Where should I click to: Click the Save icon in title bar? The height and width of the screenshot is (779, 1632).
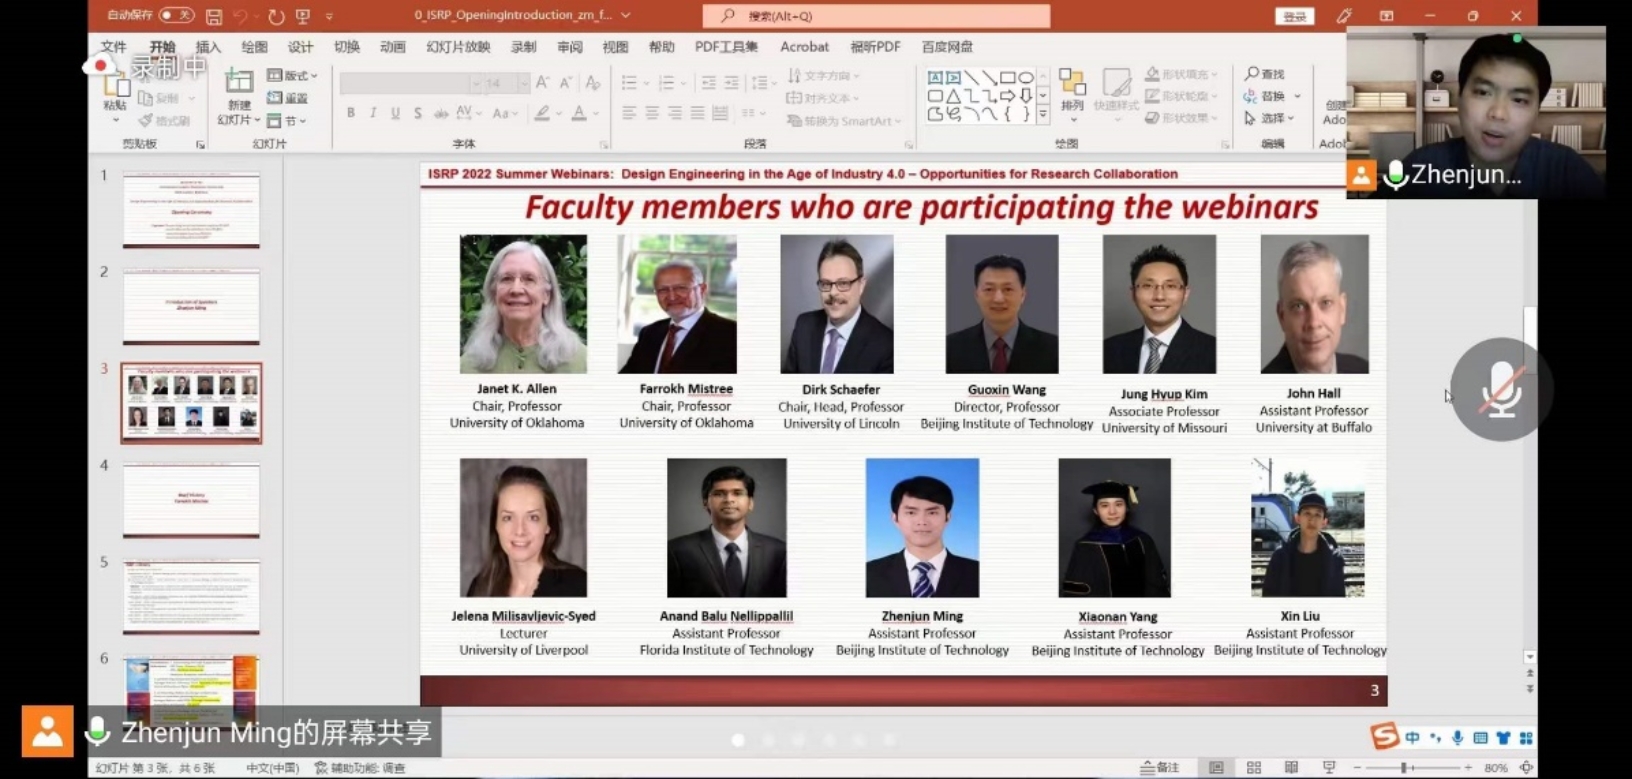coord(214,16)
